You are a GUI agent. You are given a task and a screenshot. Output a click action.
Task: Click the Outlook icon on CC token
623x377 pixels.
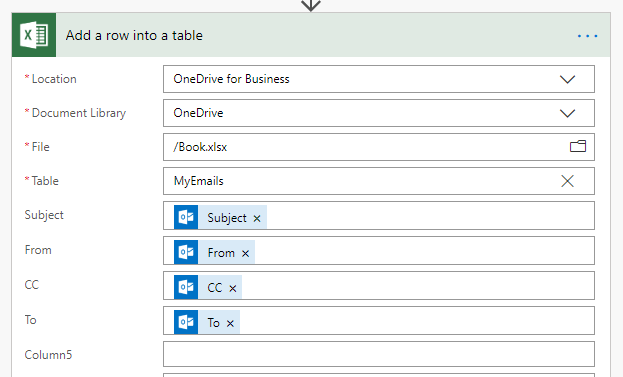pos(186,287)
